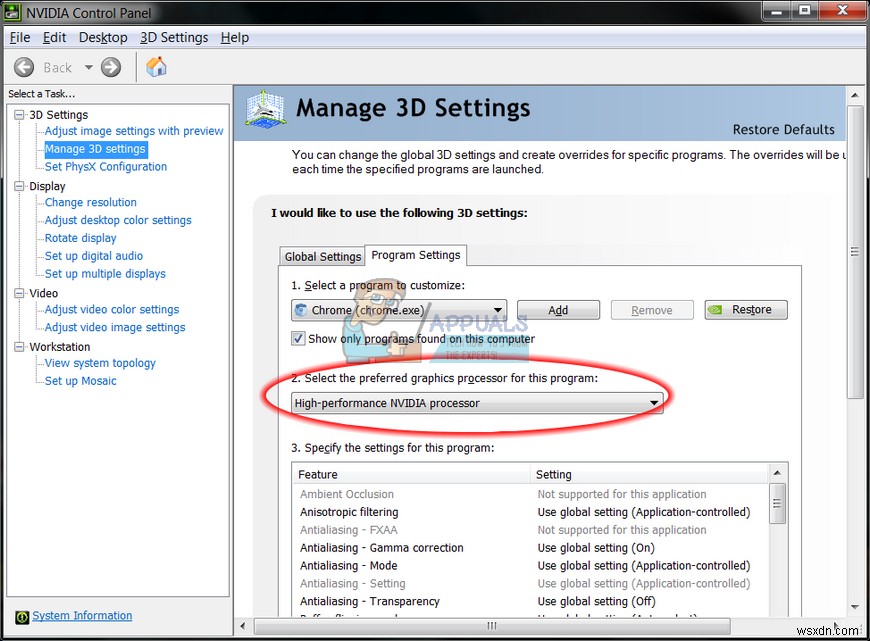Click the NVIDIA Control Panel title icon
The image size is (870, 641).
point(12,12)
